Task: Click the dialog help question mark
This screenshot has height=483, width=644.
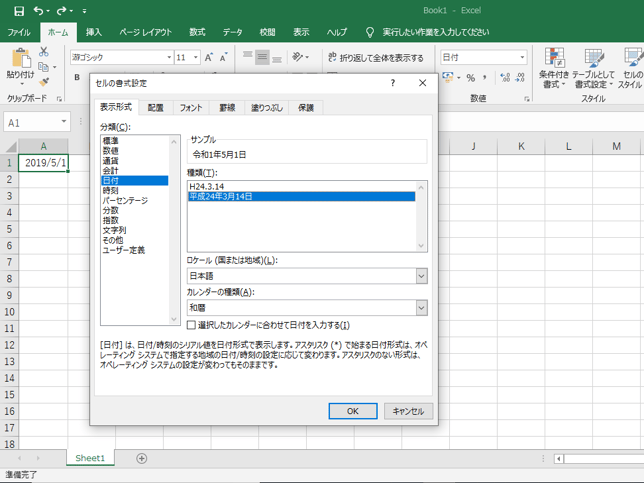Action: pos(392,84)
